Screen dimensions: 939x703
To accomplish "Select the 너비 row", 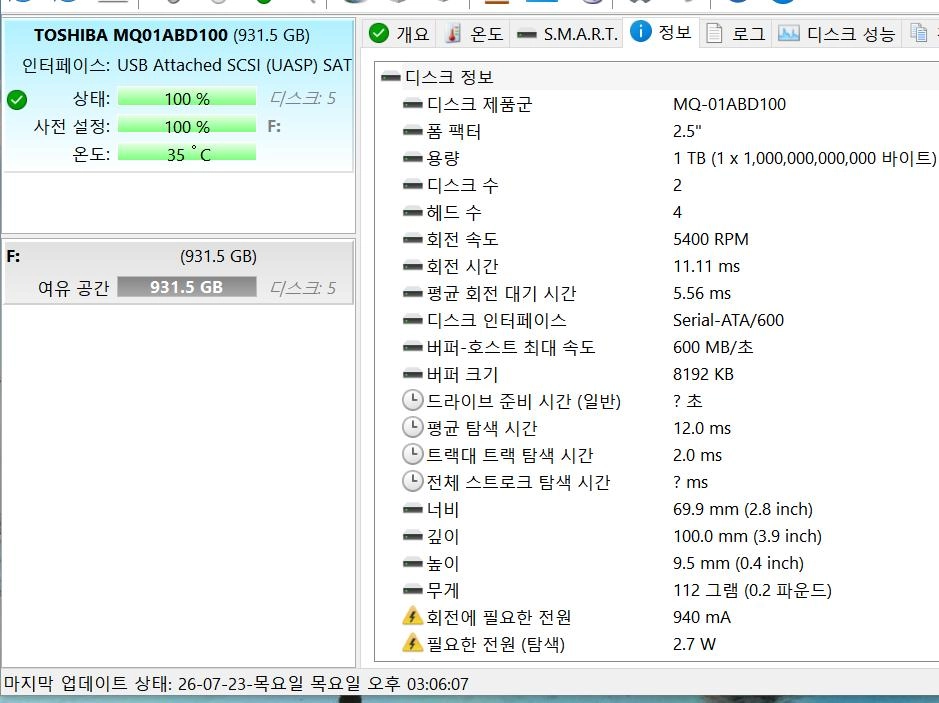I will pyautogui.click(x=659, y=509).
